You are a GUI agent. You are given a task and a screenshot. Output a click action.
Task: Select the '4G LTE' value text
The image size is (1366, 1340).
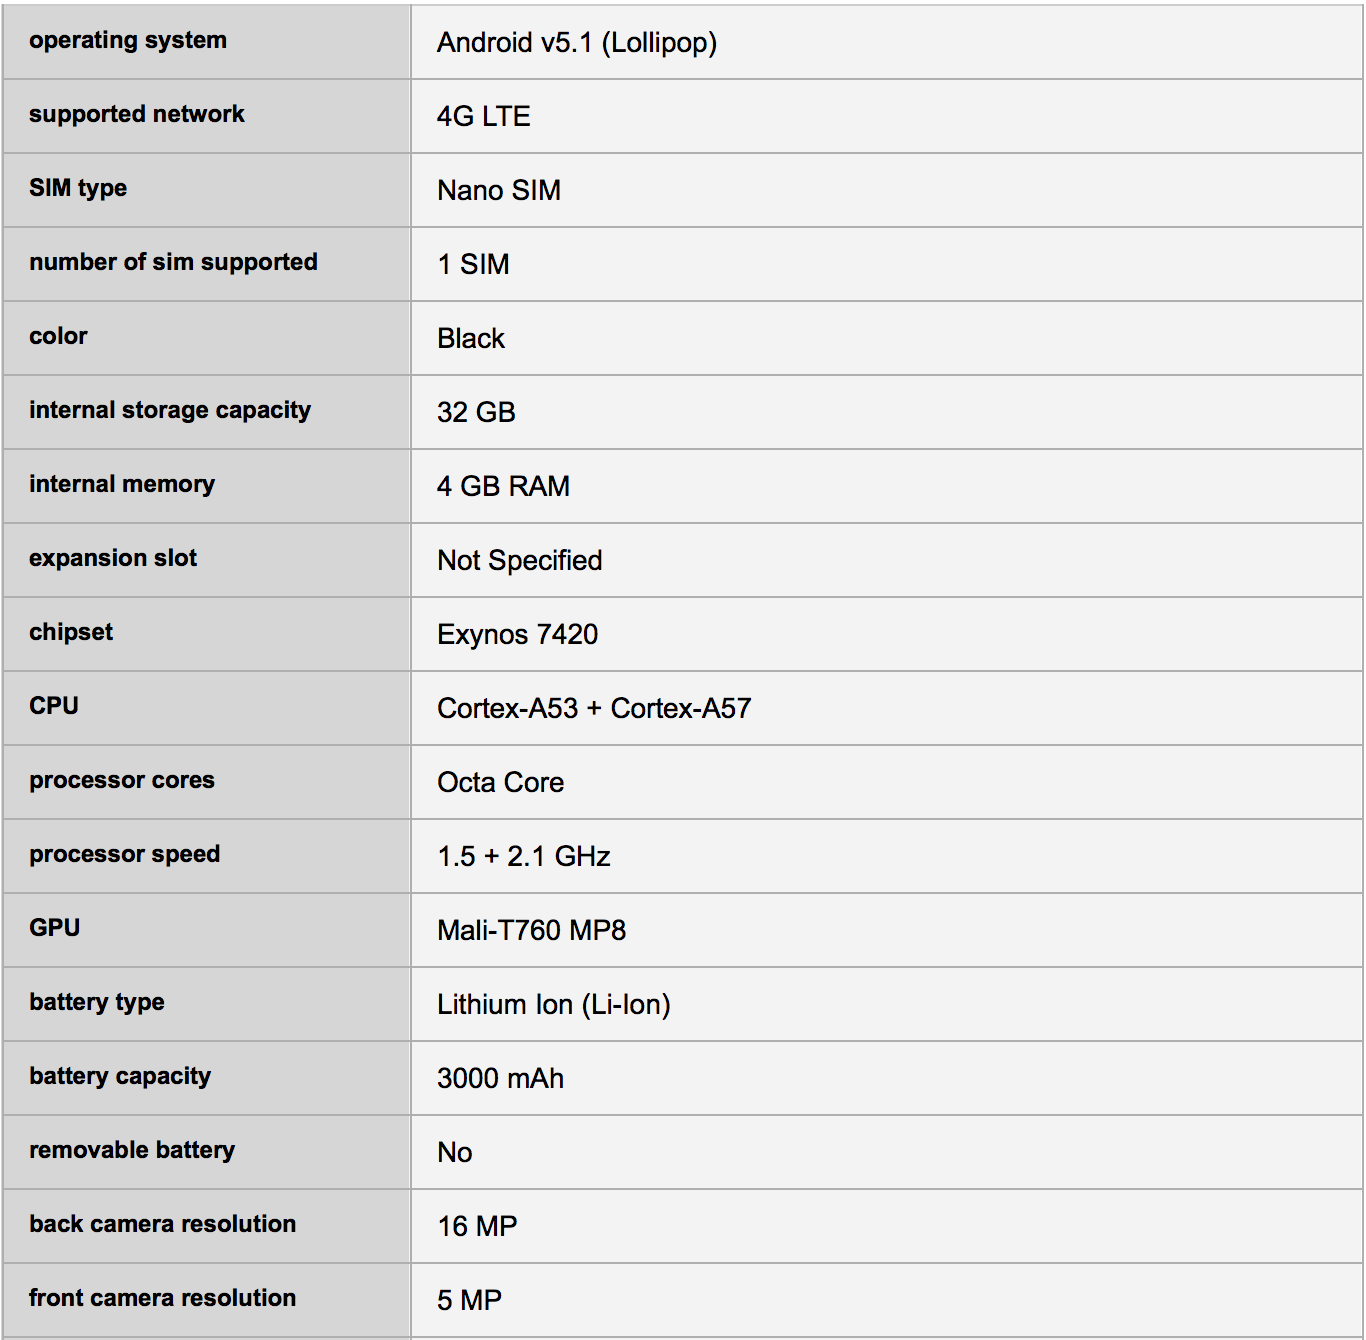pos(483,116)
